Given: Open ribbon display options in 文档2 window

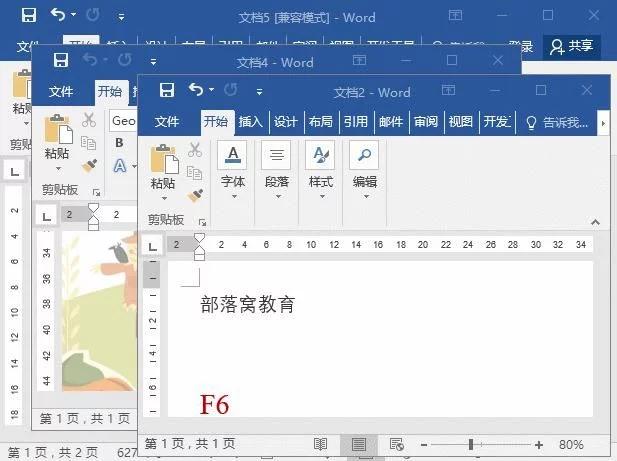Looking at the screenshot, I should (x=448, y=90).
